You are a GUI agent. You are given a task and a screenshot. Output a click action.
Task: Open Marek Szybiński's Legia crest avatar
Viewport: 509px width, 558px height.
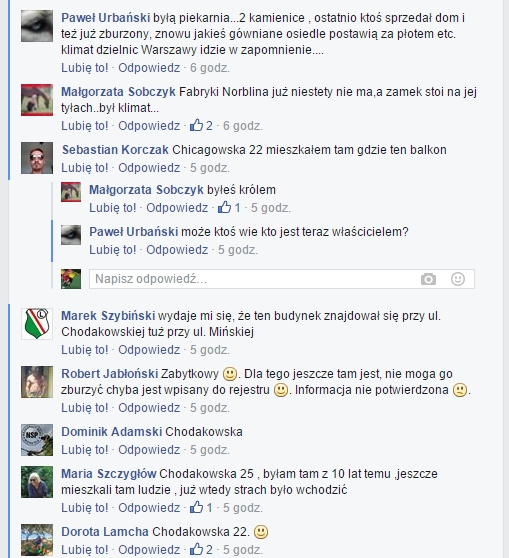[37, 324]
